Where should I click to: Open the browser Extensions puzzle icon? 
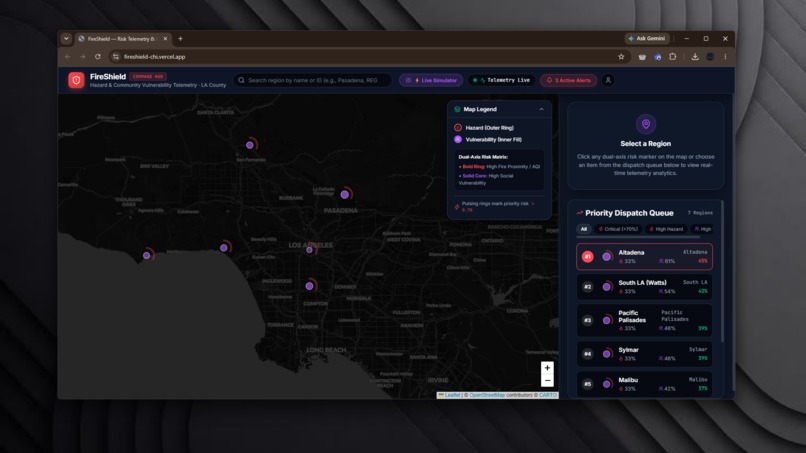pyautogui.click(x=672, y=57)
